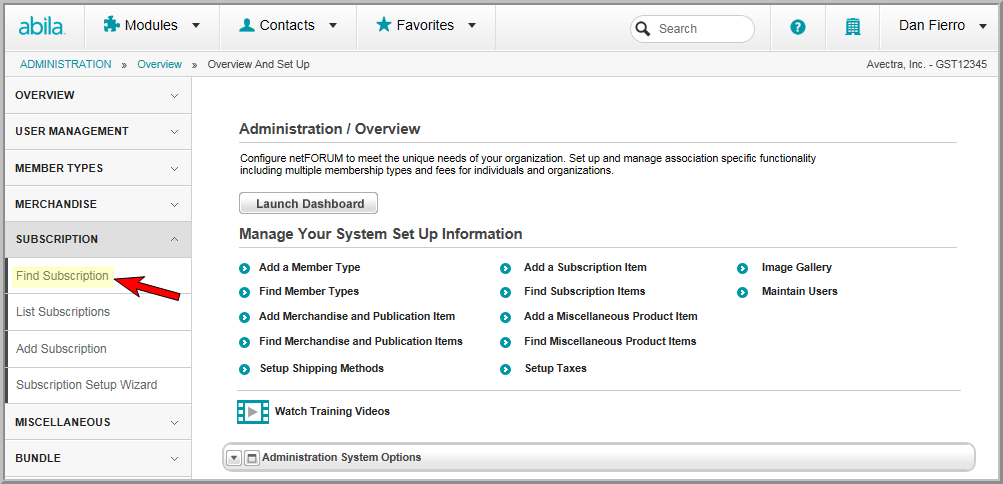This screenshot has width=1003, height=484.
Task: Click the Launch Dashboard button
Action: coord(308,203)
